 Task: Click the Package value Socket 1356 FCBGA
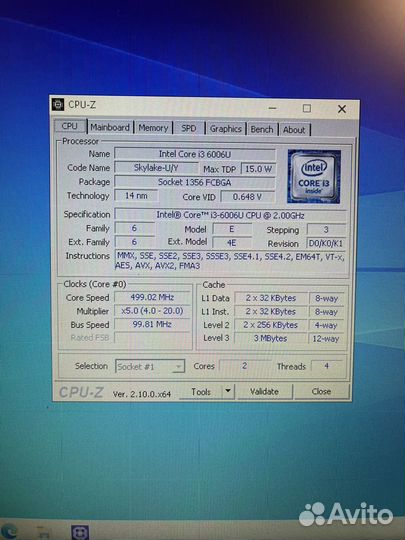click(195, 182)
